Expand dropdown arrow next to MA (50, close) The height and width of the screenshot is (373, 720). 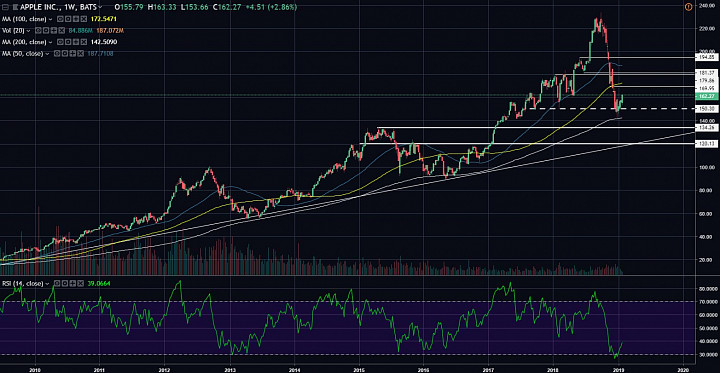(47, 54)
